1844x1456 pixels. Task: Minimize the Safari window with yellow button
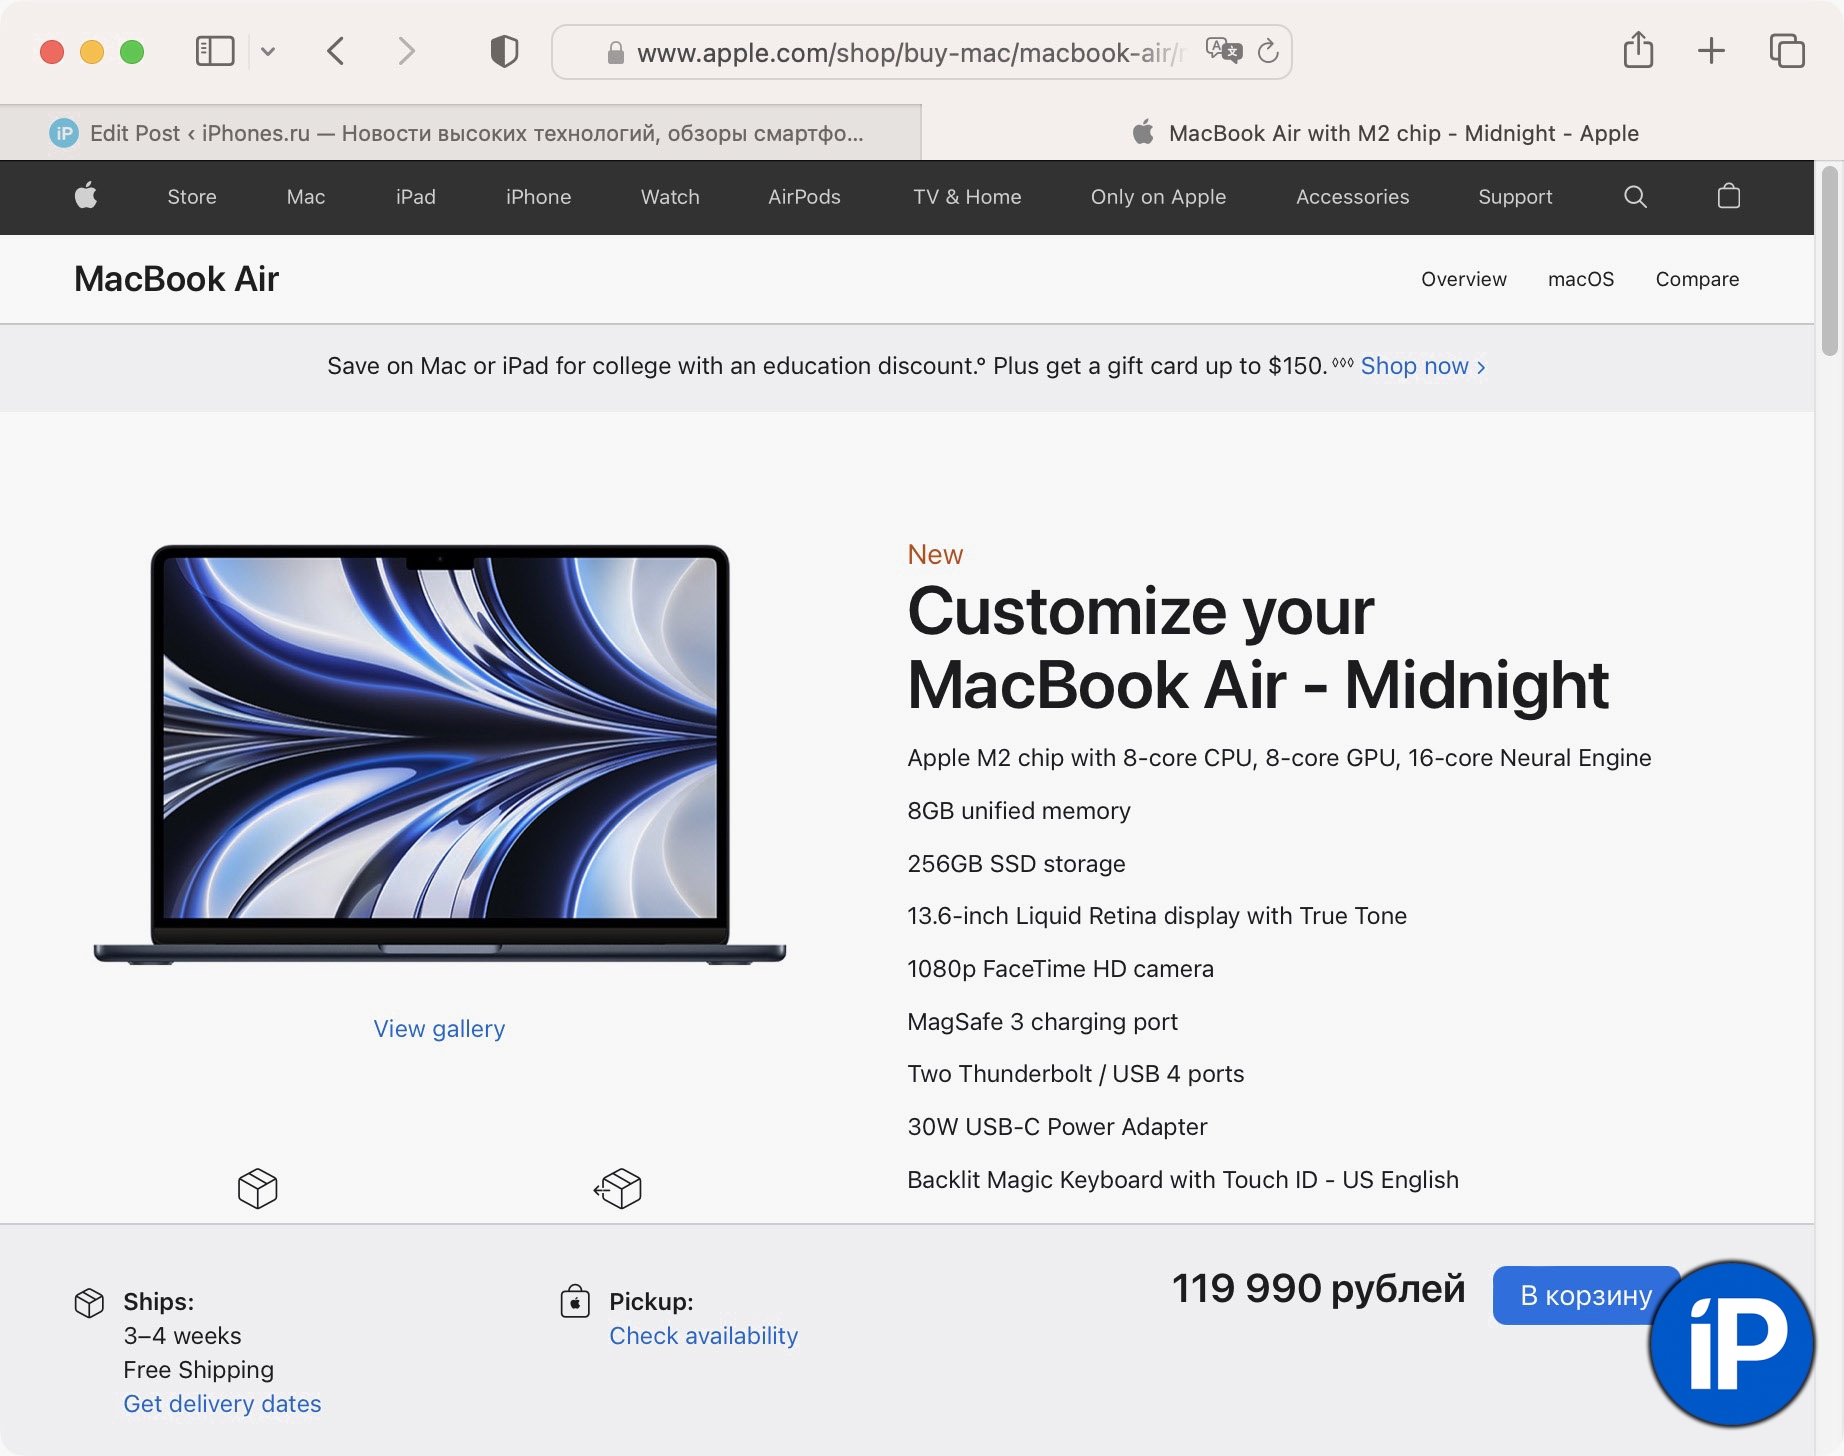(x=92, y=52)
